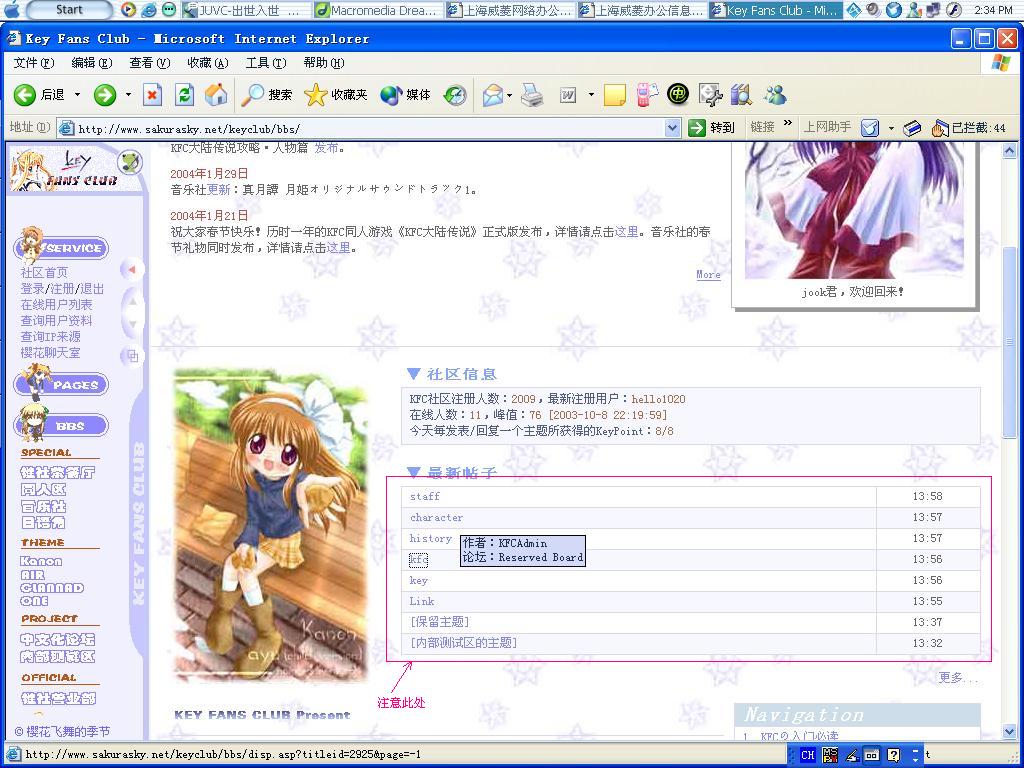Expand the Edit button dropdown arrow
Viewport: 1024px width, 768px height.
[591, 95]
